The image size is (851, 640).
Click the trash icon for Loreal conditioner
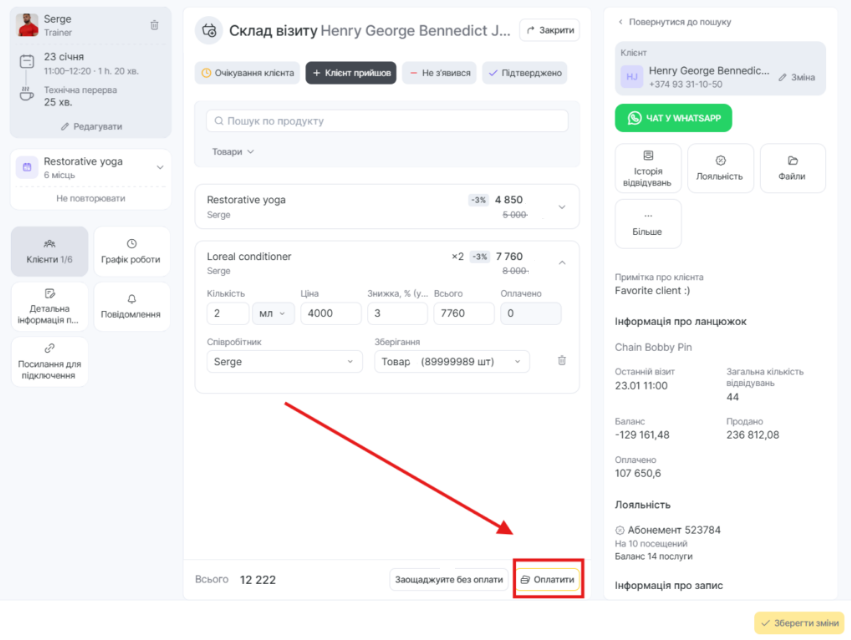tap(561, 361)
